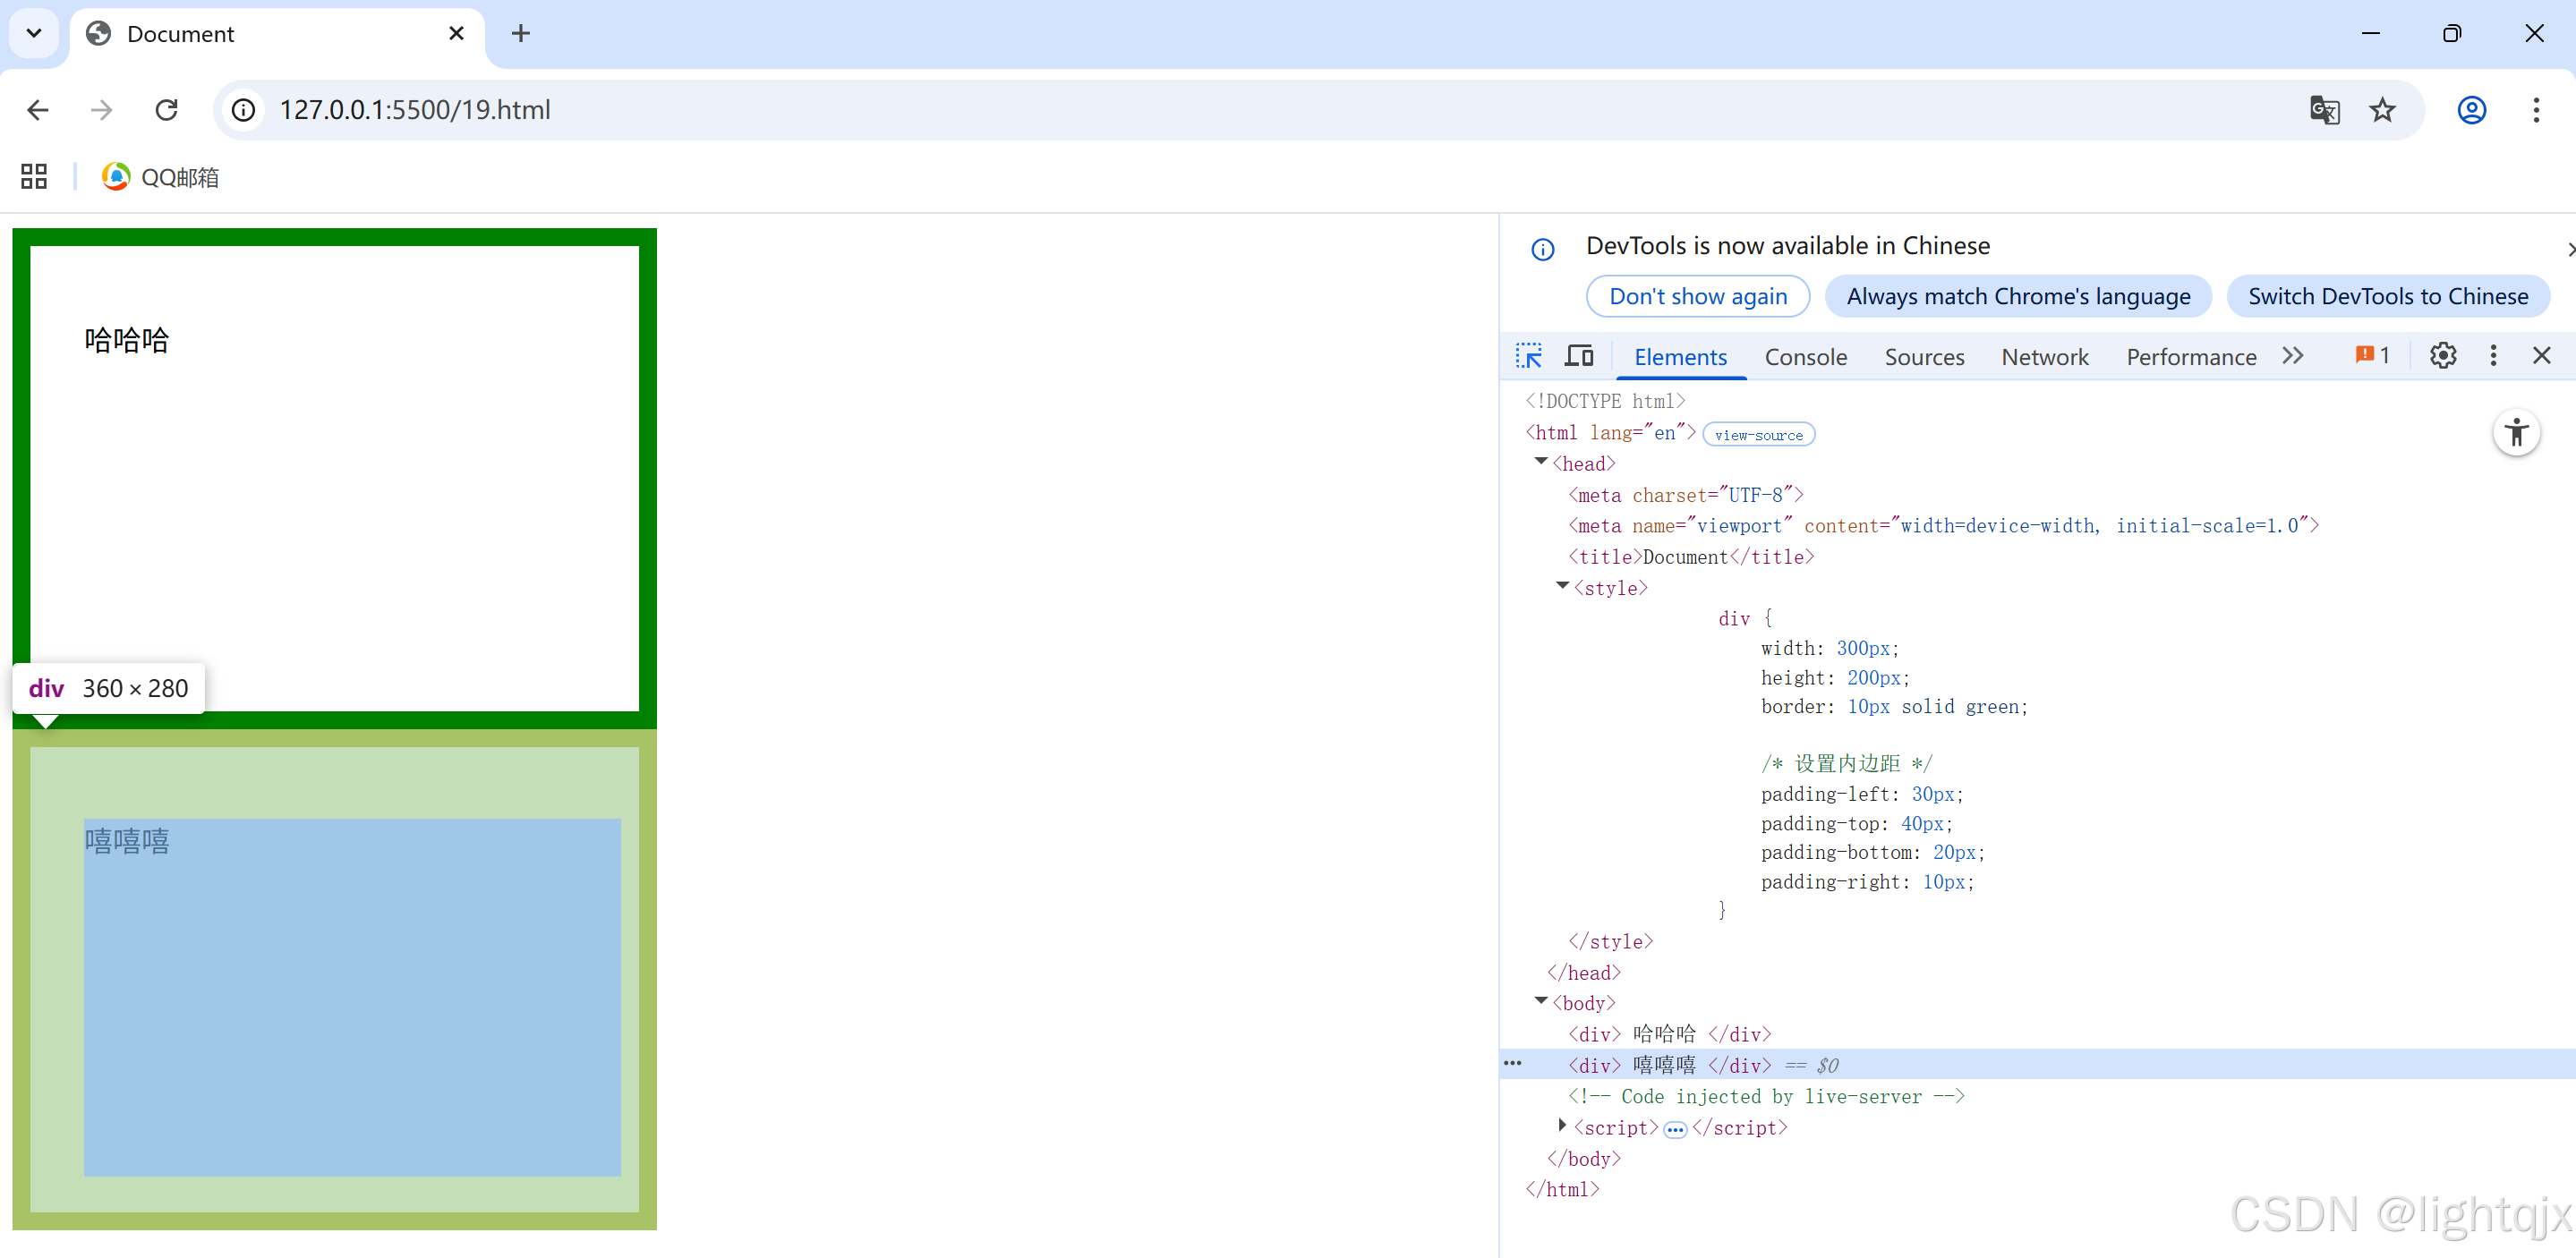The width and height of the screenshot is (2576, 1258).
Task: Open the Chrome profile icon
Action: [2471, 110]
